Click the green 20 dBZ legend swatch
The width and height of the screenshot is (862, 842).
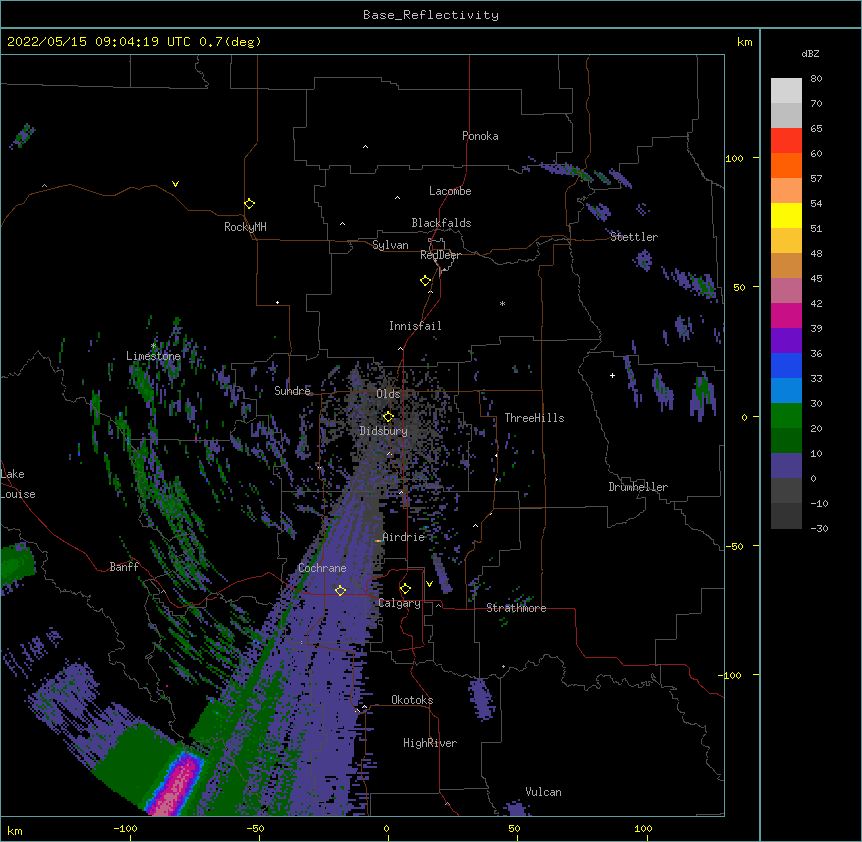click(786, 416)
